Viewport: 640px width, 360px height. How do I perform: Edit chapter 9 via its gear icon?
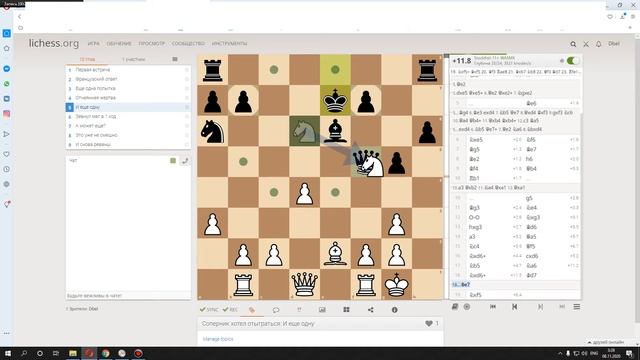click(x=187, y=144)
